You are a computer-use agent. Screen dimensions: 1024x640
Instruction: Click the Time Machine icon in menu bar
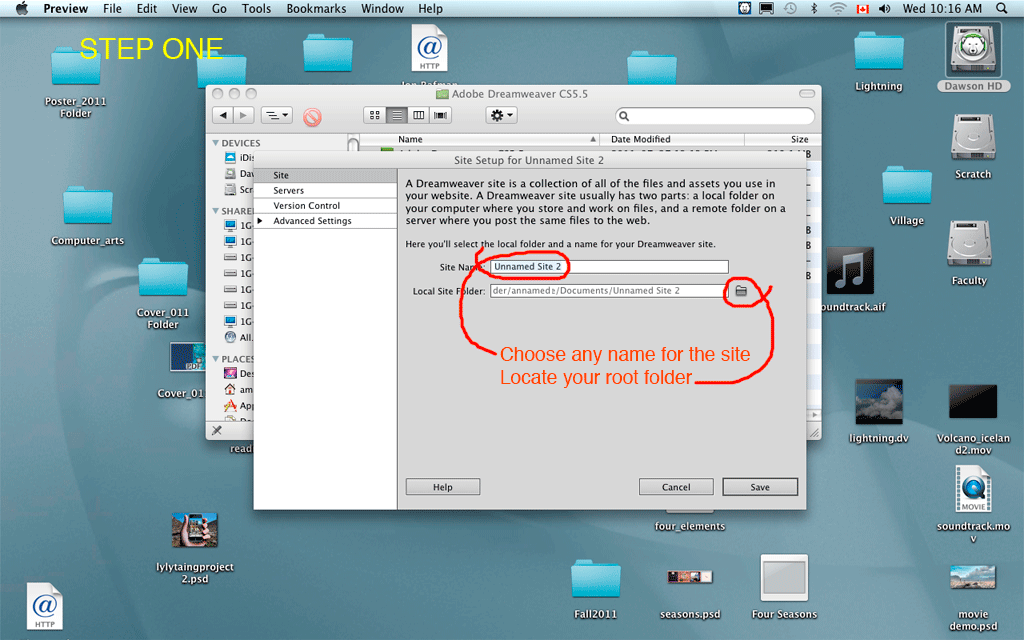point(790,8)
